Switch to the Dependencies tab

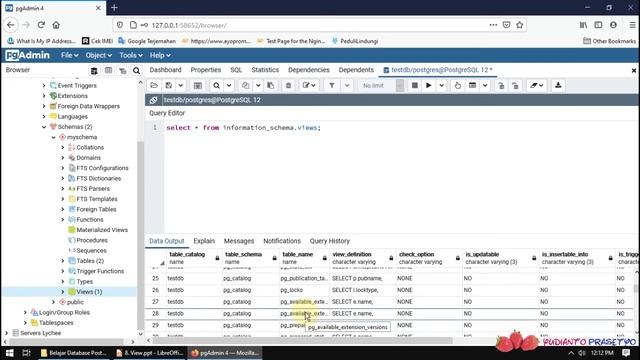(309, 70)
